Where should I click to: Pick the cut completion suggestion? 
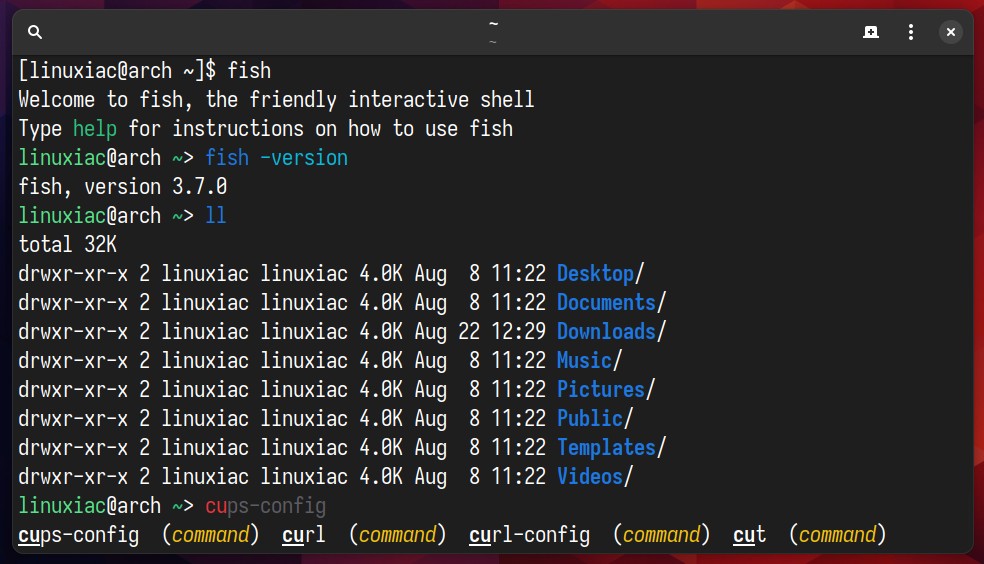click(x=749, y=535)
